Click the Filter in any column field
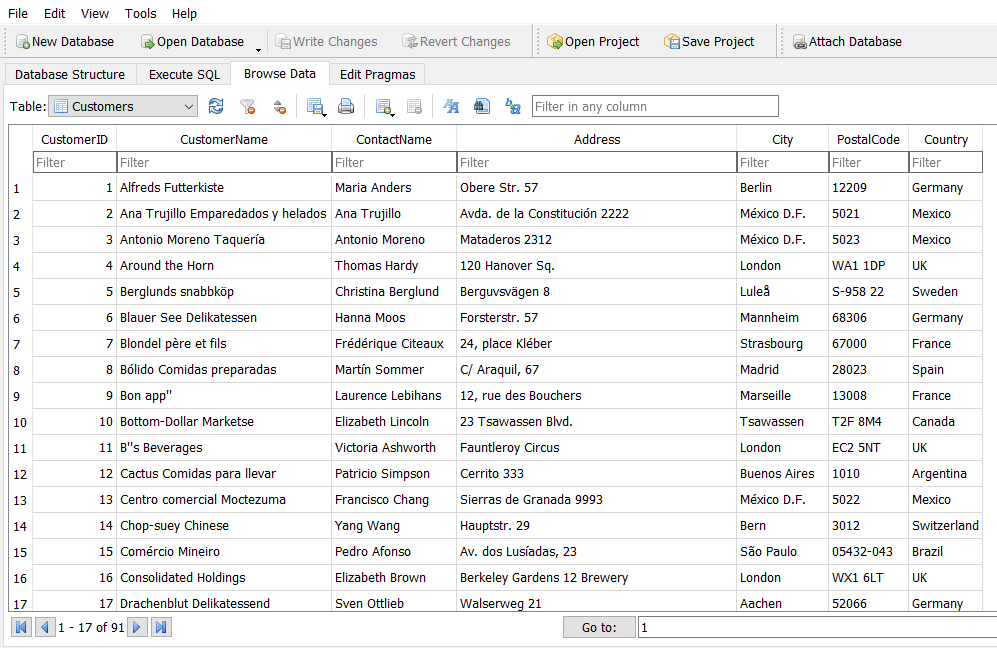 pos(655,106)
